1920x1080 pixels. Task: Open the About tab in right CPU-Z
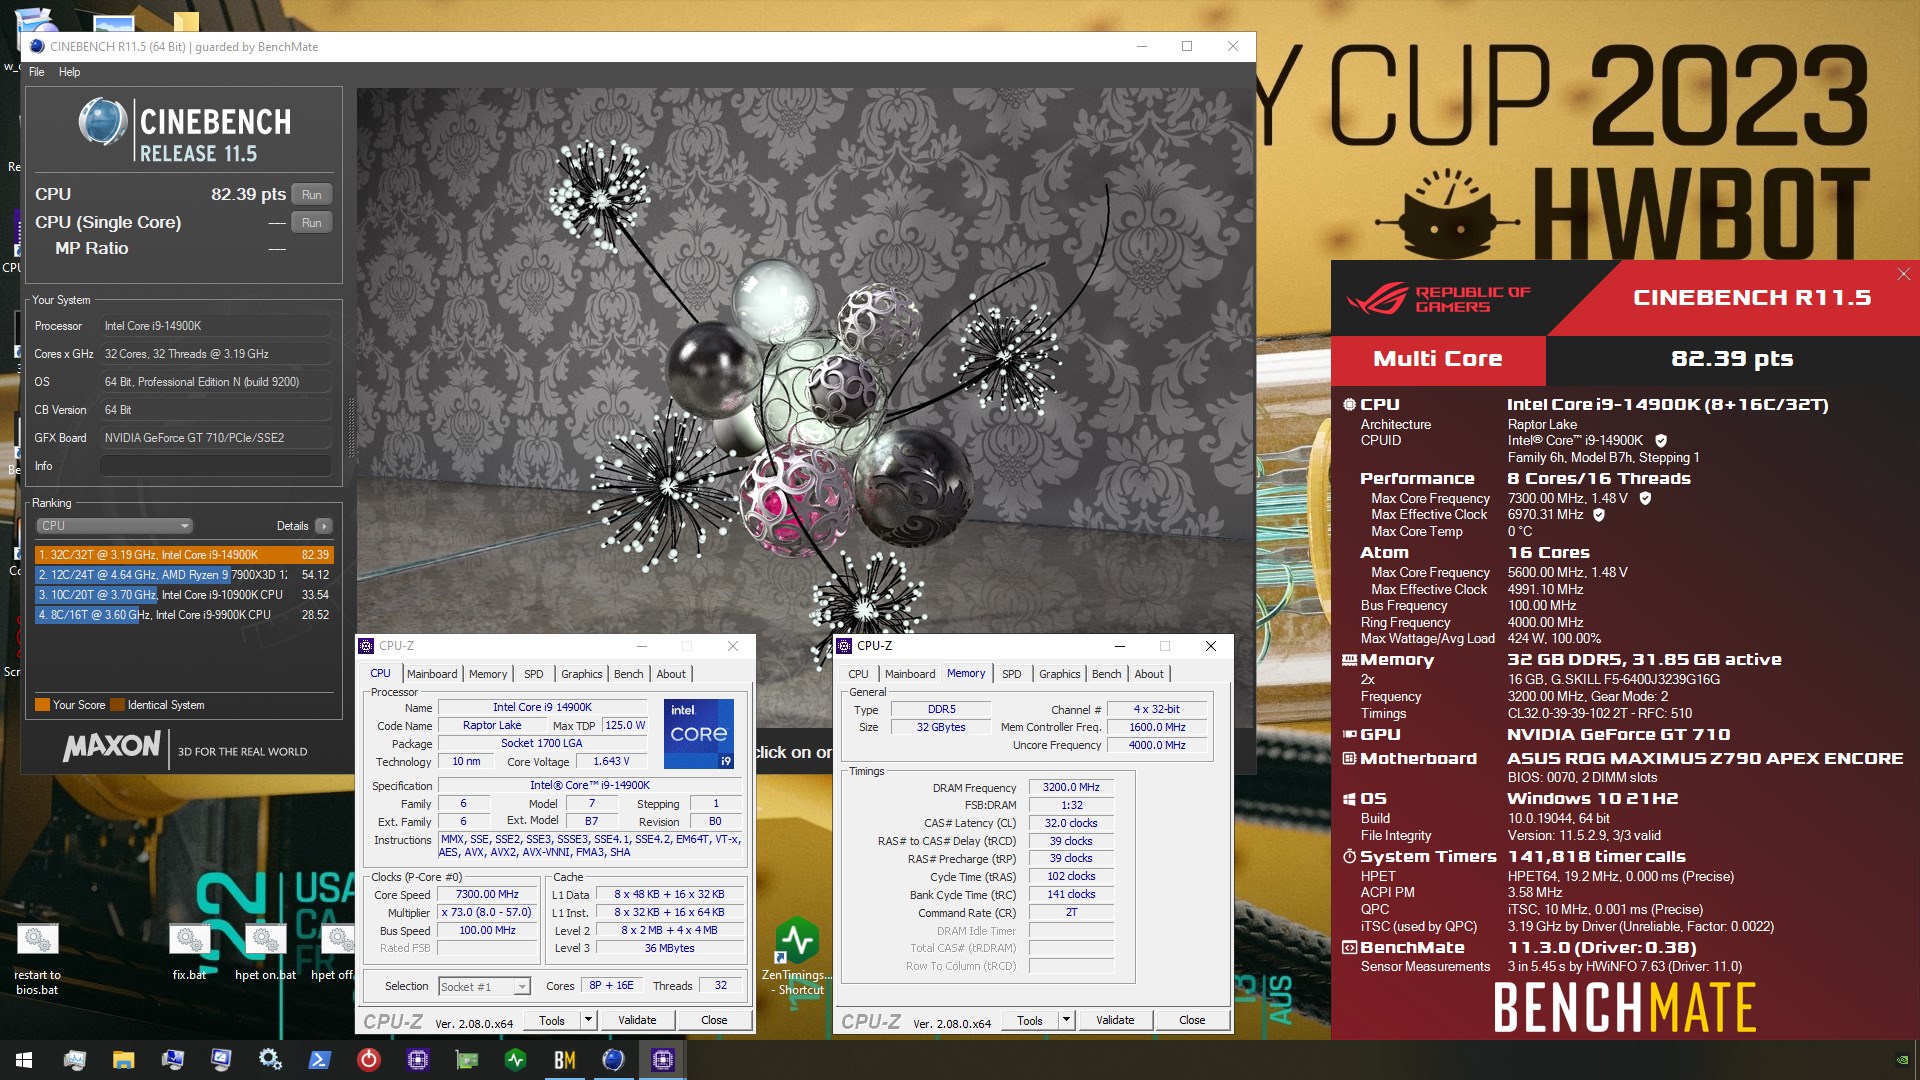tap(1149, 674)
